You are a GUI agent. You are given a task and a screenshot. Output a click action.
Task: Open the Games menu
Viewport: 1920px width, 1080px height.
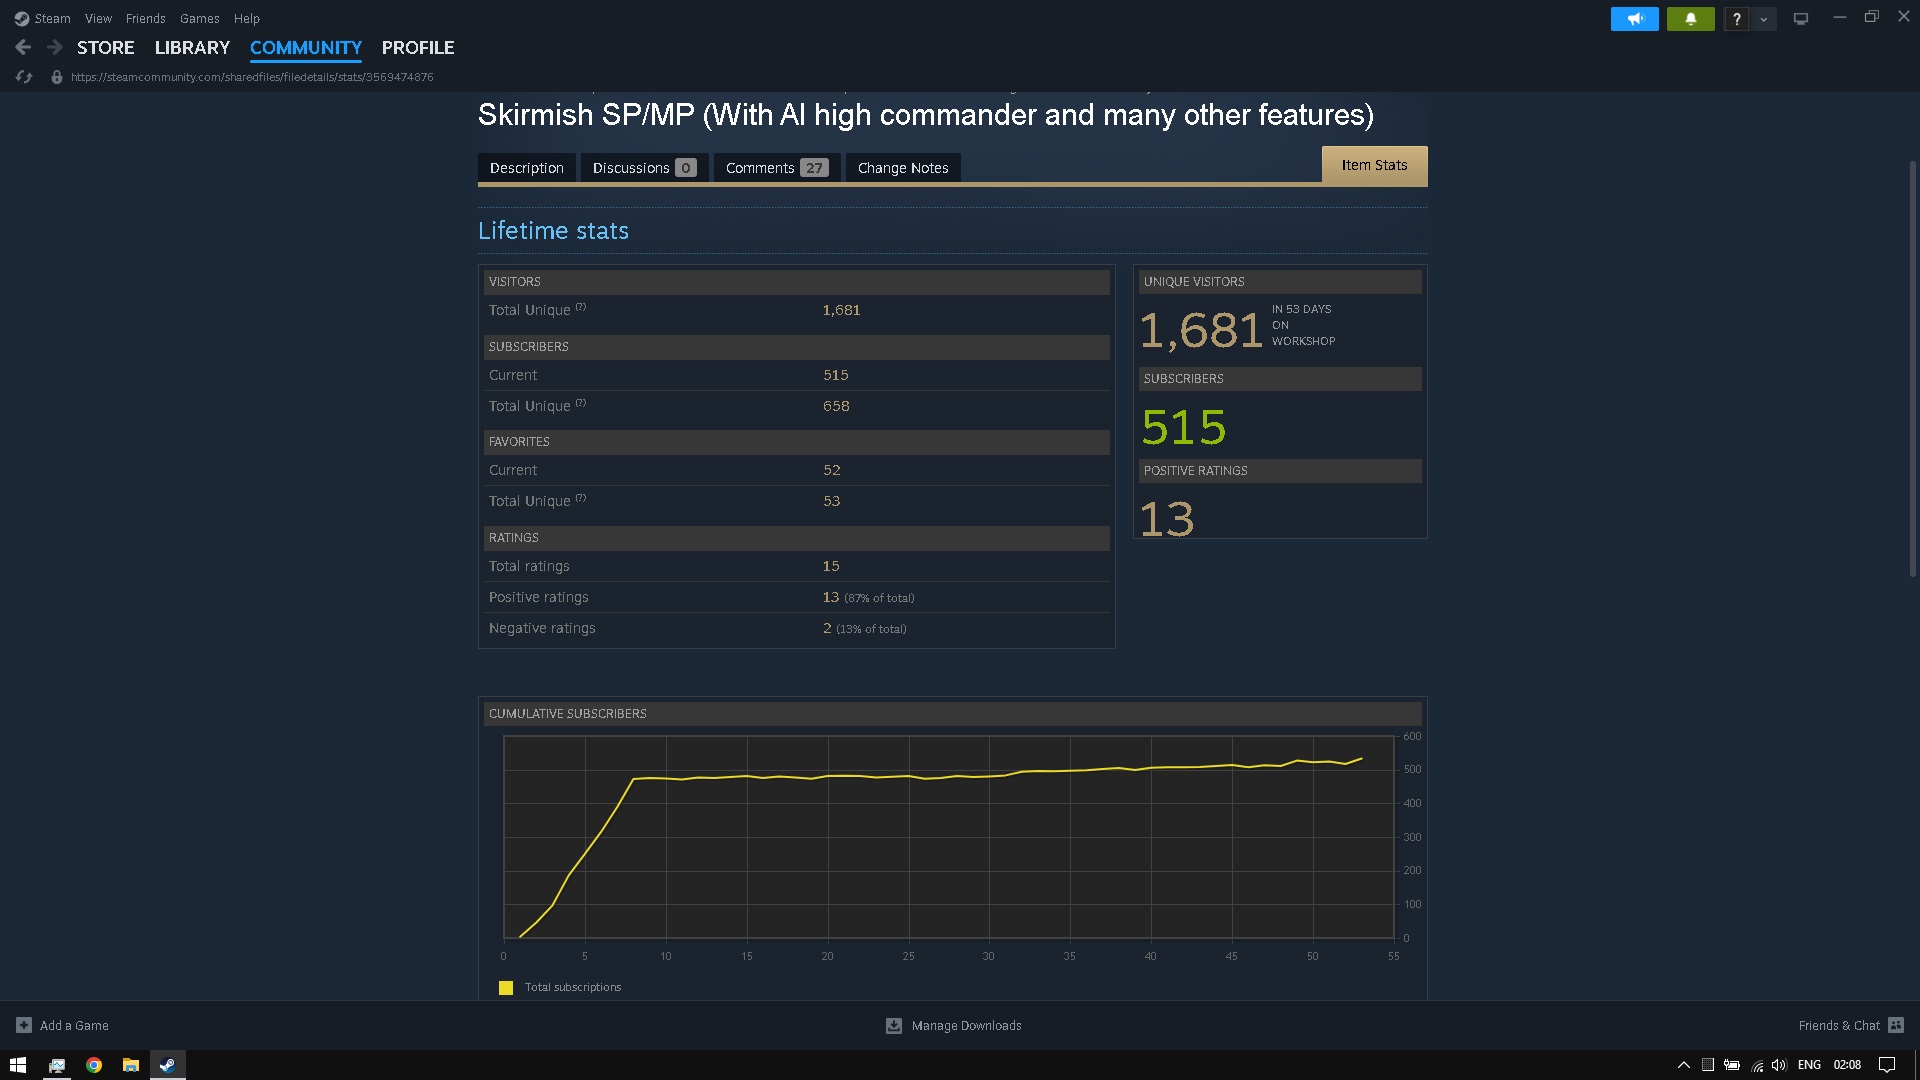(199, 18)
